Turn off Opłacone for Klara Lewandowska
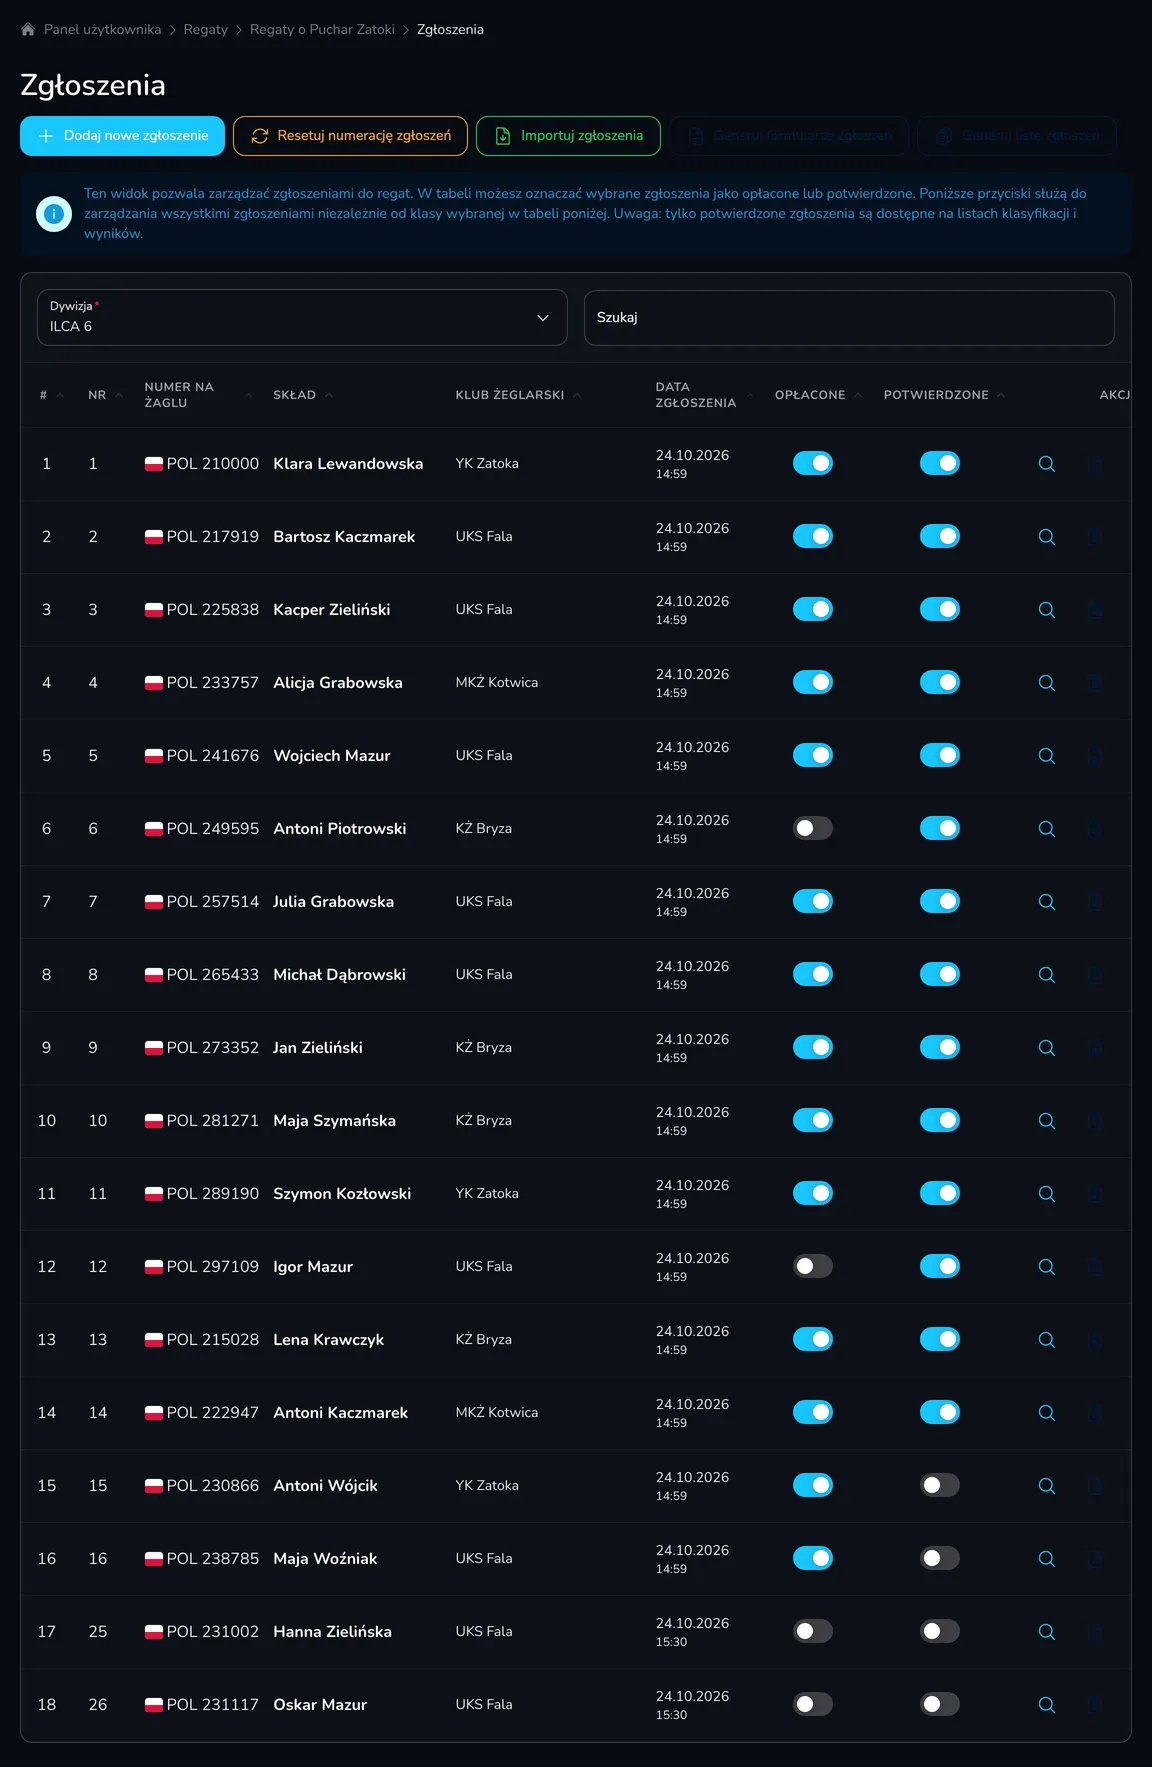1152x1767 pixels. (x=813, y=463)
